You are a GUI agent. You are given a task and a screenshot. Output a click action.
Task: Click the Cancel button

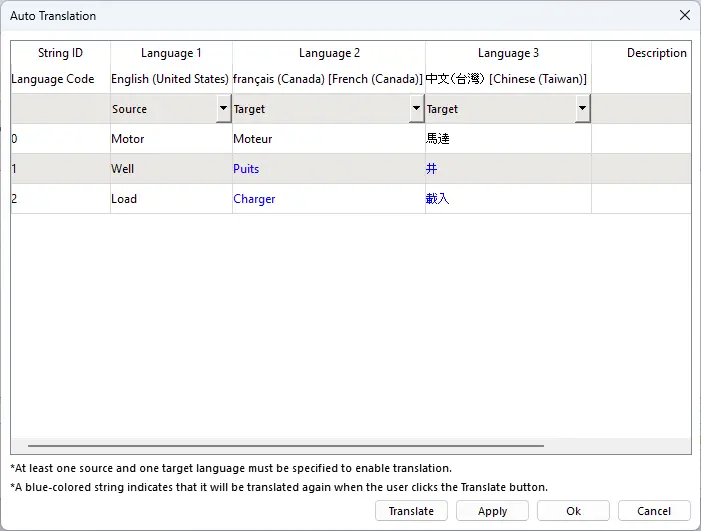pos(654,511)
